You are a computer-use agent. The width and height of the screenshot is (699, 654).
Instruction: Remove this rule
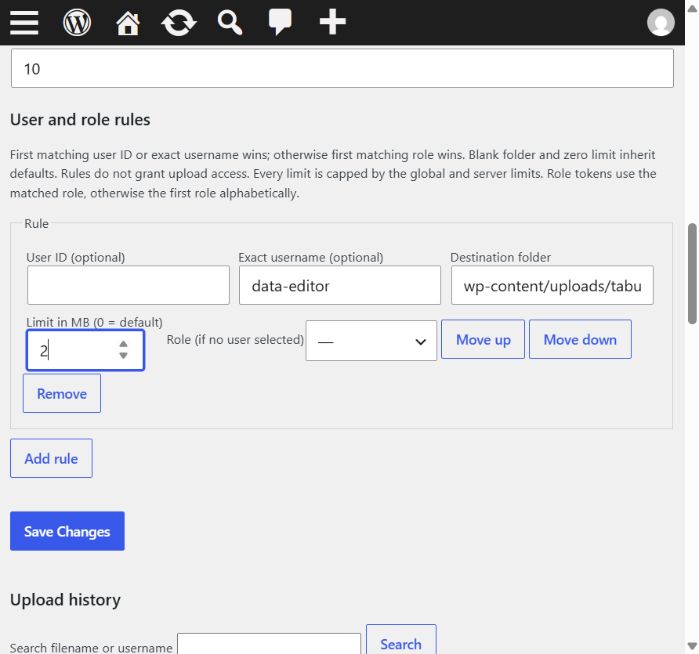pyautogui.click(x=62, y=393)
